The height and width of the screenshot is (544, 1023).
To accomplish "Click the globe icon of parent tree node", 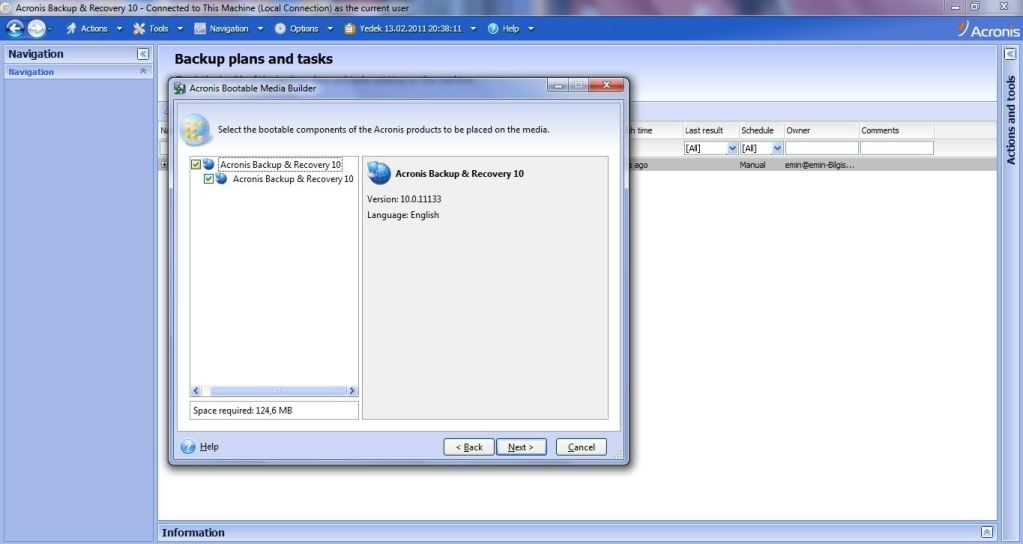I will tap(208, 164).
